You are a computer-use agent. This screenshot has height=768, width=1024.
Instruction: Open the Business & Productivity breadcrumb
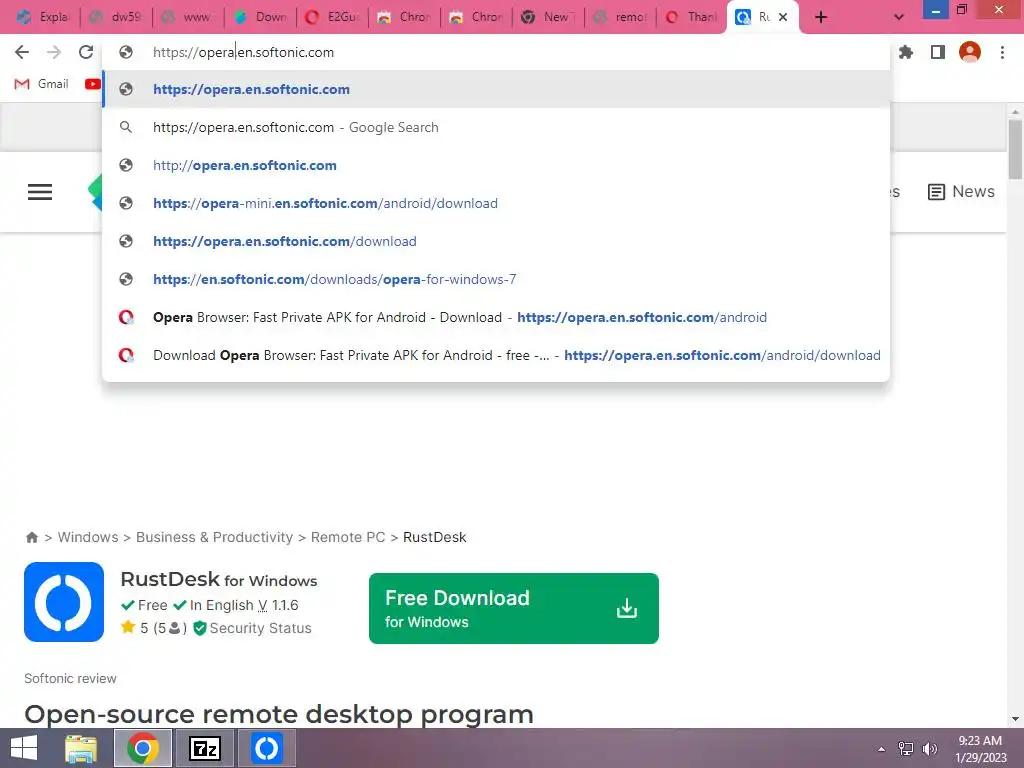pos(214,537)
